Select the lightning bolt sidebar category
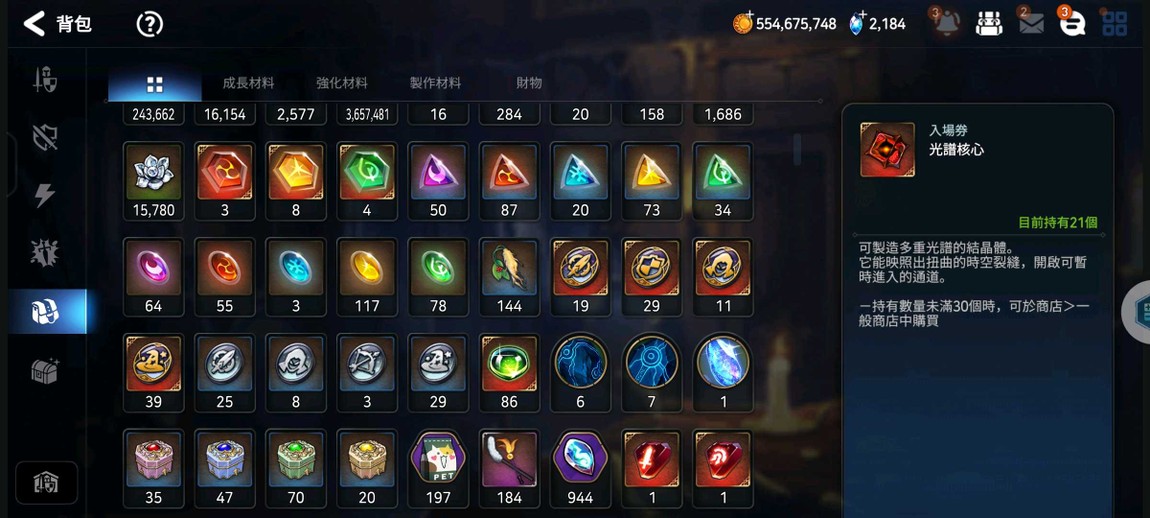 coord(45,194)
